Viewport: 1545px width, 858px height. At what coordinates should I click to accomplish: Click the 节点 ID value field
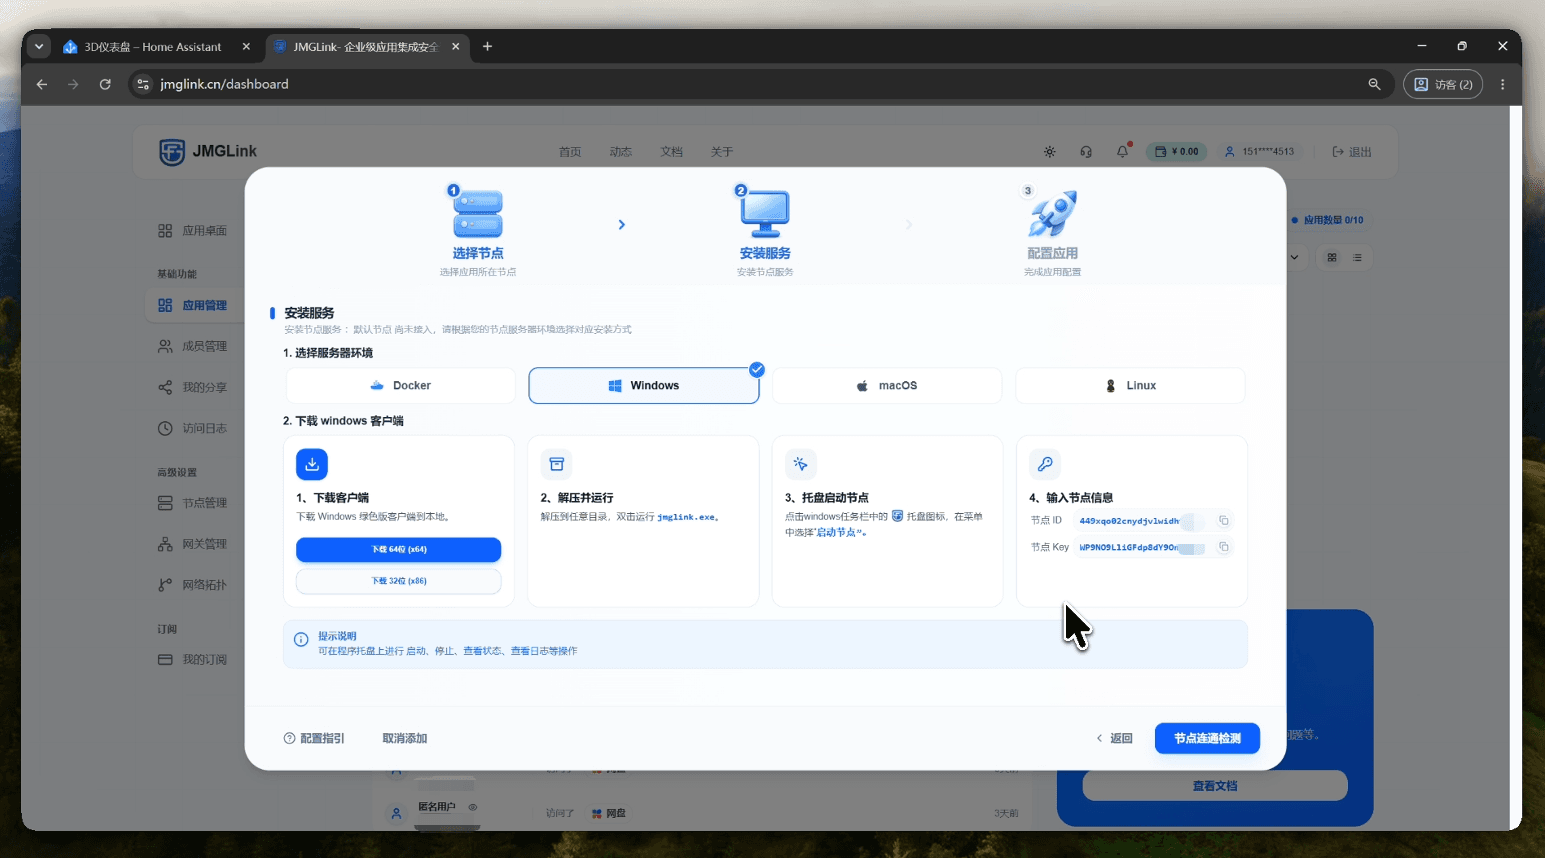pyautogui.click(x=1141, y=521)
